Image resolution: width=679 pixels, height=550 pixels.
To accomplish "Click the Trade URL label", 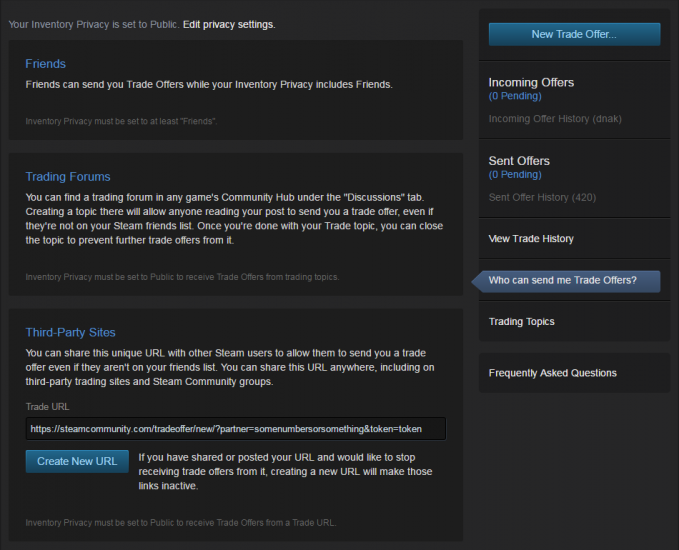I will point(47,407).
